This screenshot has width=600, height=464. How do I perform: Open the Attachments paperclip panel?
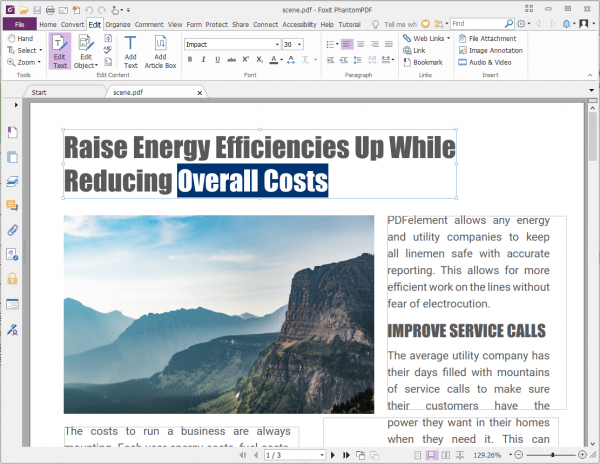12,230
